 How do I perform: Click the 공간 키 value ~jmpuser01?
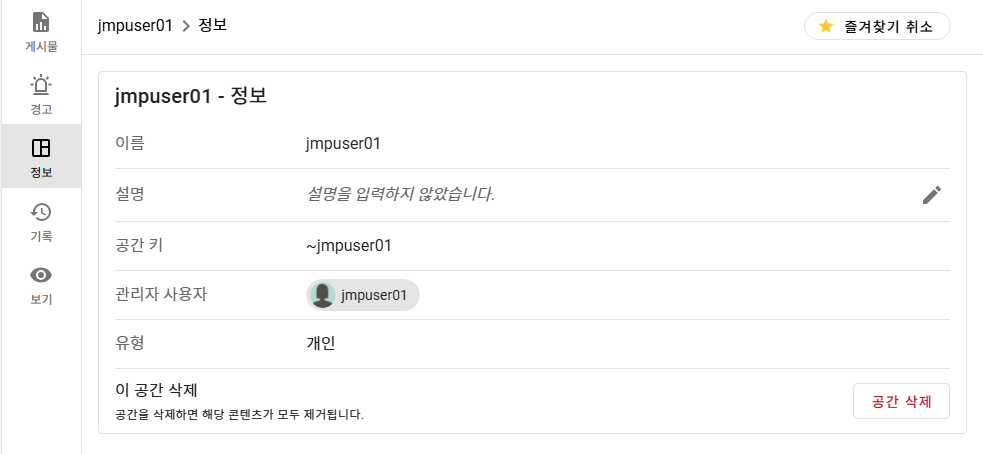pyautogui.click(x=348, y=245)
